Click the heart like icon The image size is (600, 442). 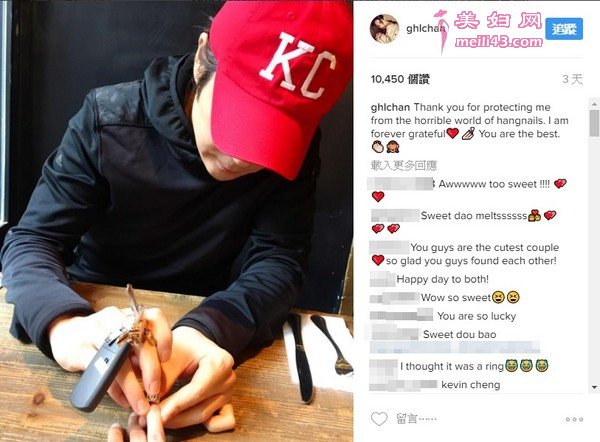click(379, 419)
